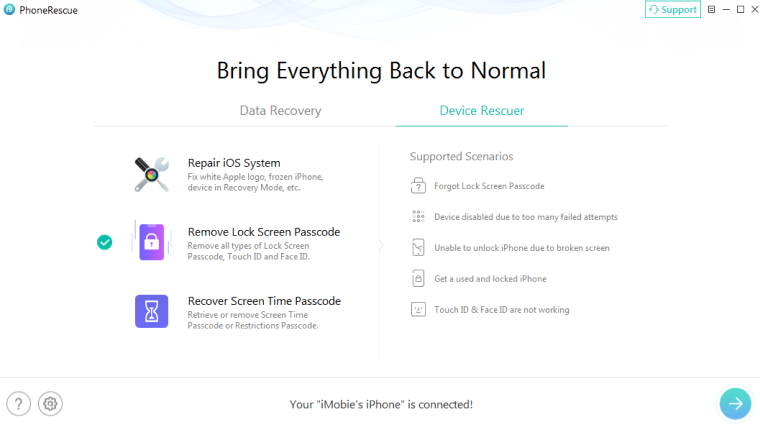
Task: Switch to the Data Recovery tab
Action: (280, 111)
